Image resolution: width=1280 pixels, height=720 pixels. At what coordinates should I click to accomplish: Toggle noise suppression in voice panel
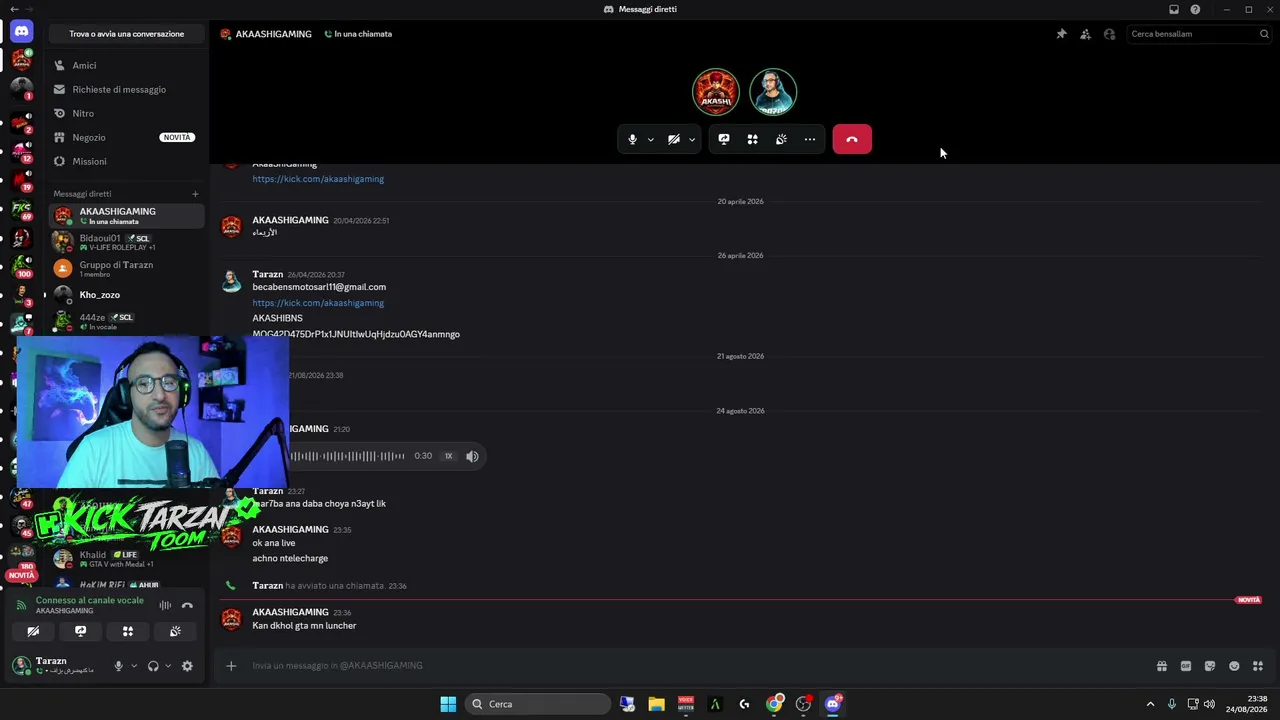point(165,605)
